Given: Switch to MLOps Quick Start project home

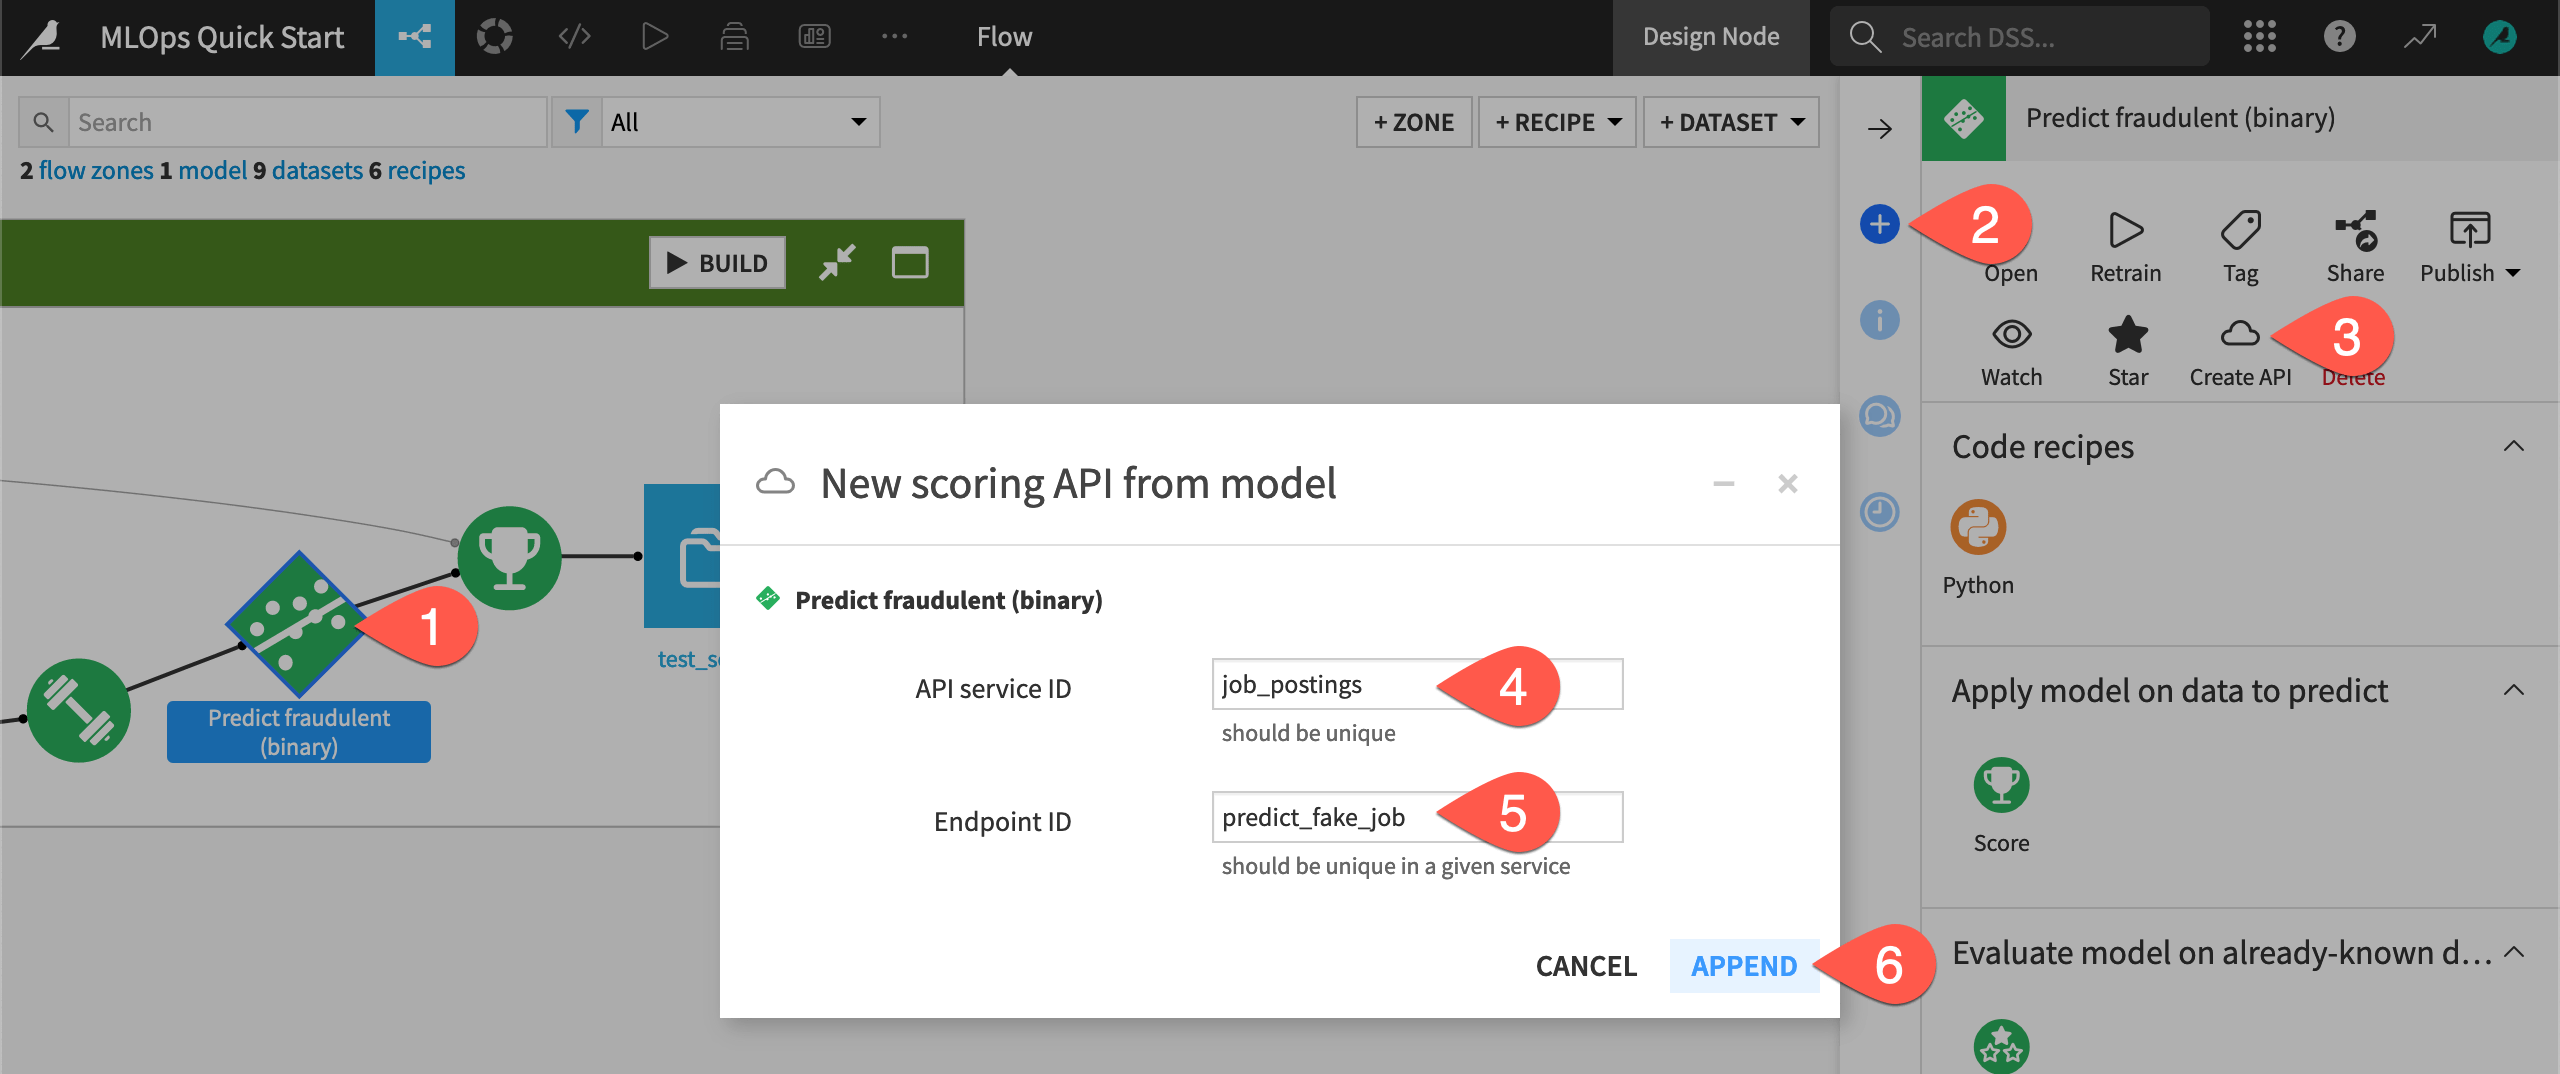Looking at the screenshot, I should (x=221, y=36).
